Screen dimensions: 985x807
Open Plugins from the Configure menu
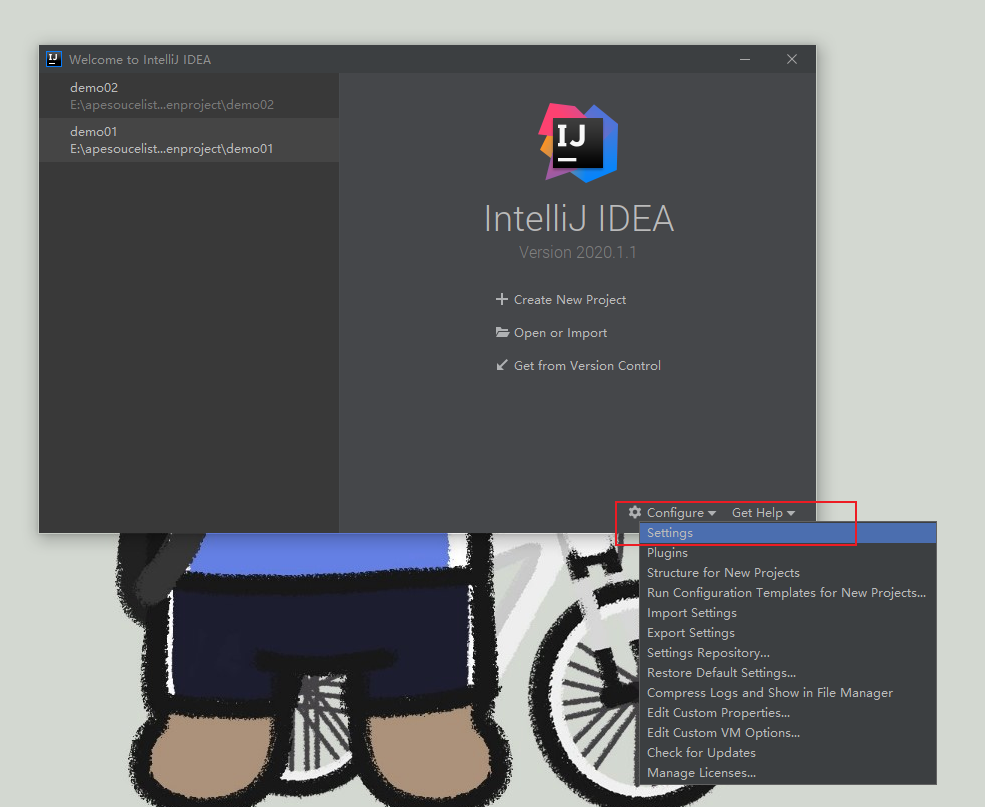tap(788, 553)
